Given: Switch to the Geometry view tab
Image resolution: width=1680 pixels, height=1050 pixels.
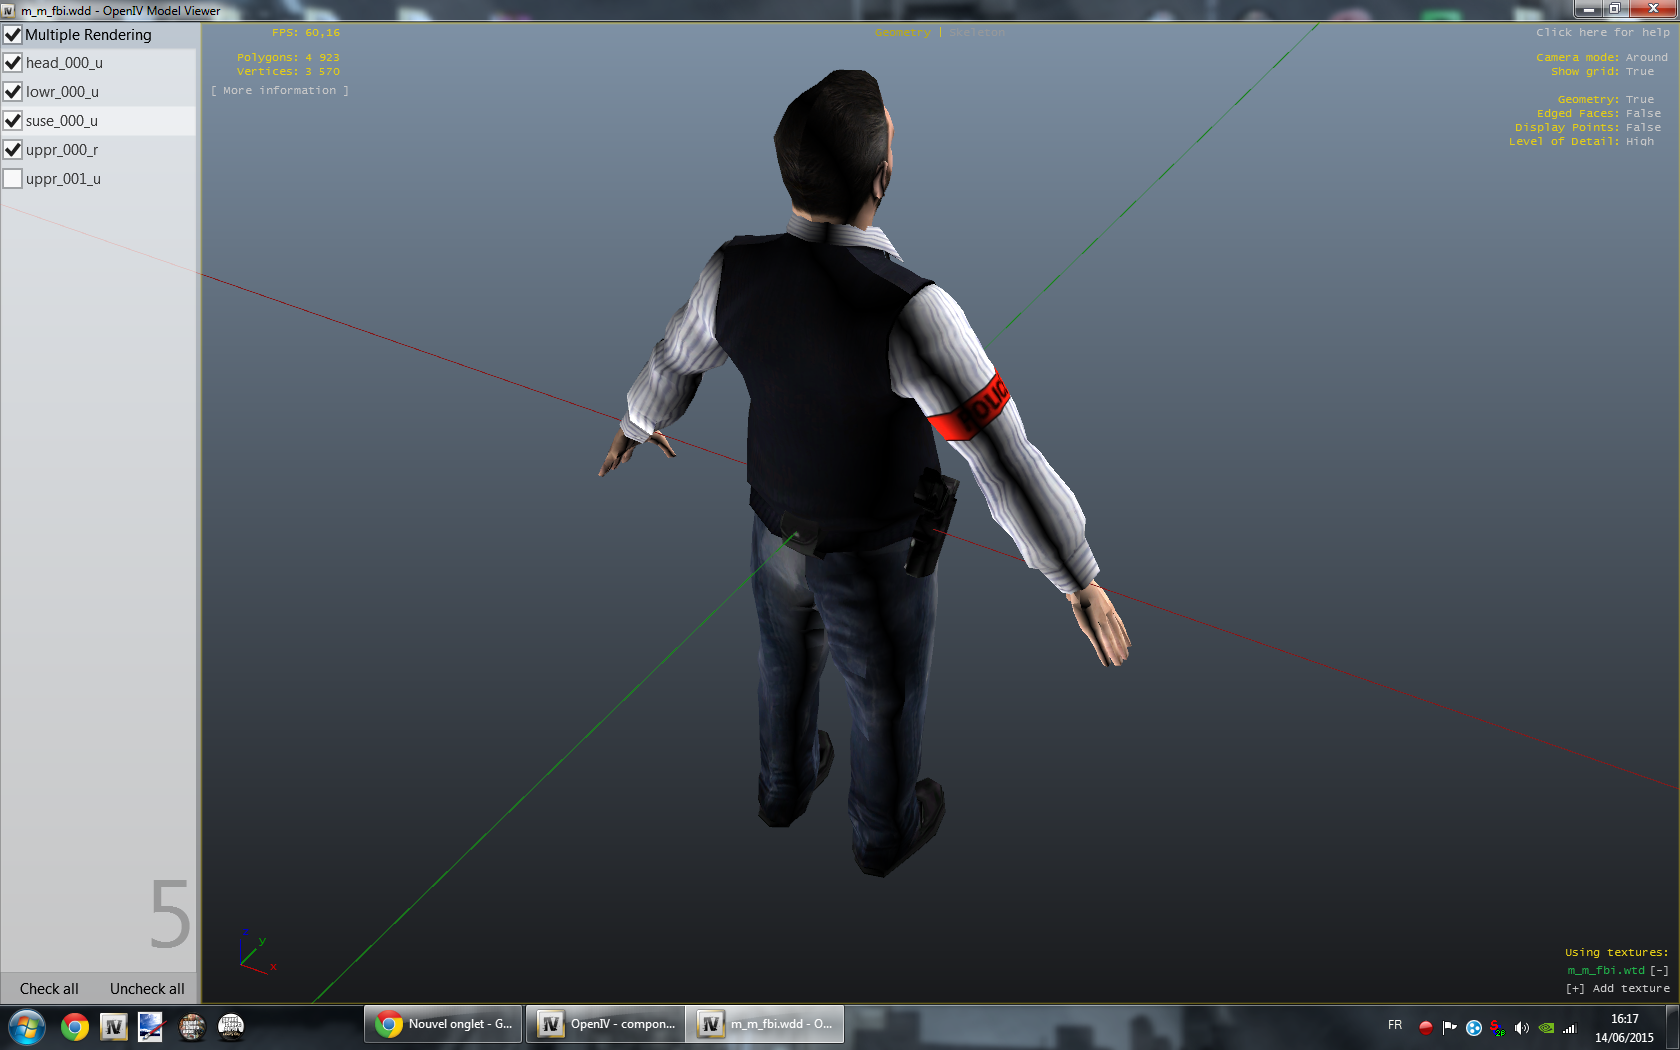Looking at the screenshot, I should (902, 32).
